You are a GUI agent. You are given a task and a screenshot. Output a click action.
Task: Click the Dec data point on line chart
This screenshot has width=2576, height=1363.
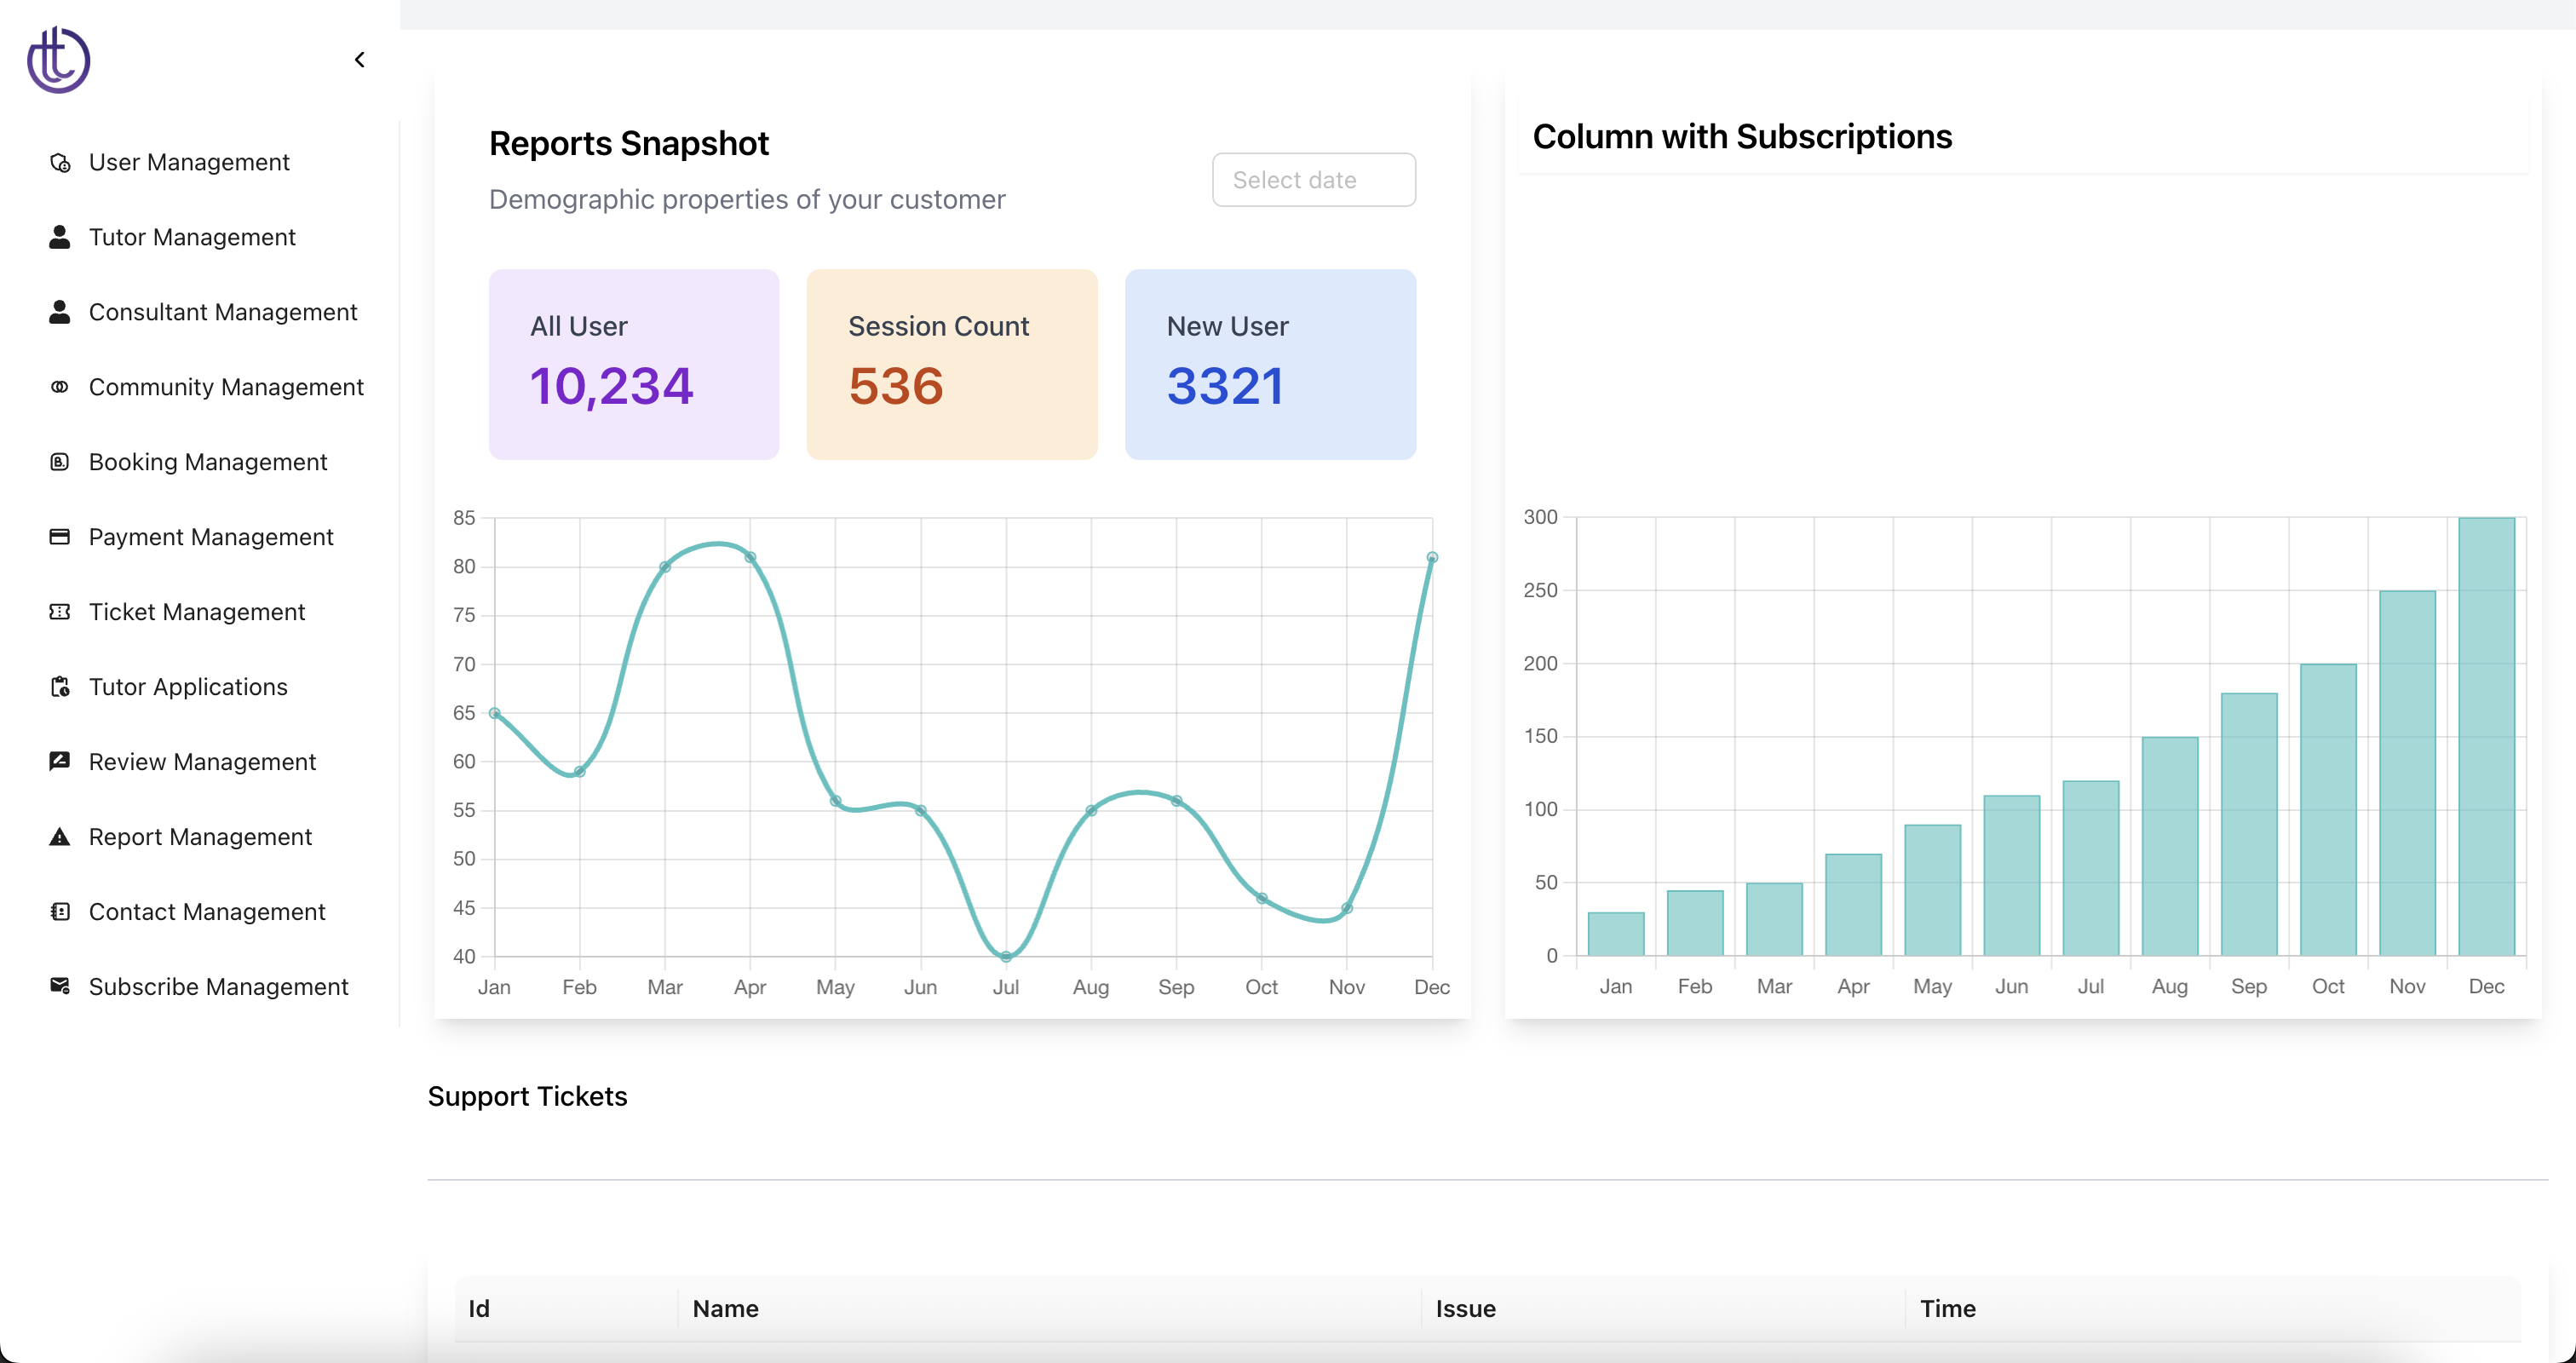point(1431,558)
